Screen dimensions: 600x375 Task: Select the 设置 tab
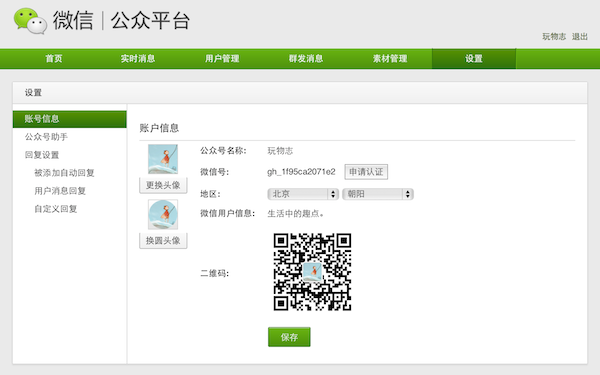coord(474,59)
